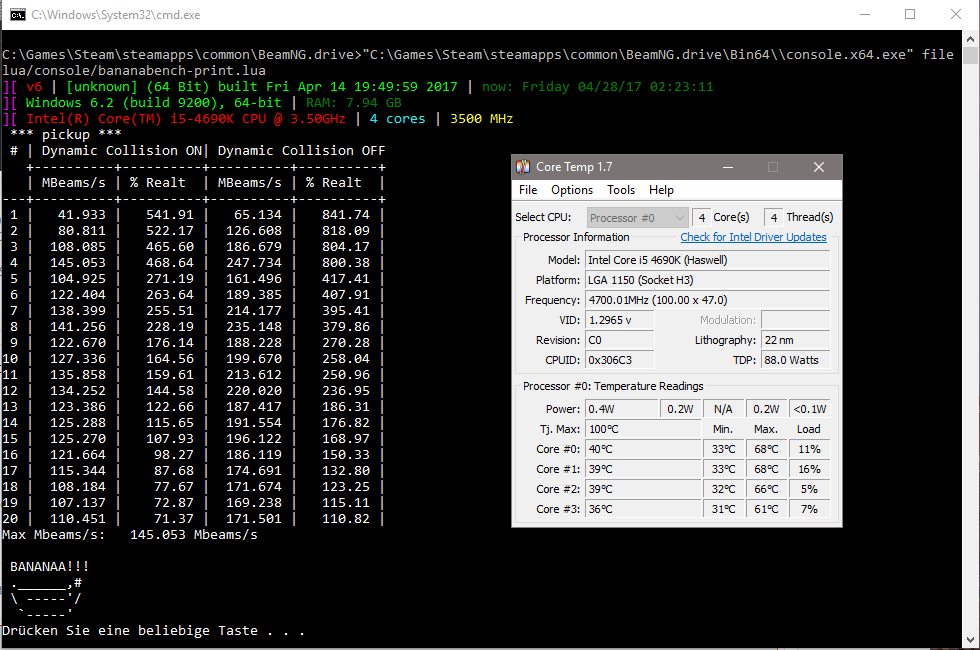Click the BANANAA!!! text in console
Viewport: 980px width, 650px height.
50,567
